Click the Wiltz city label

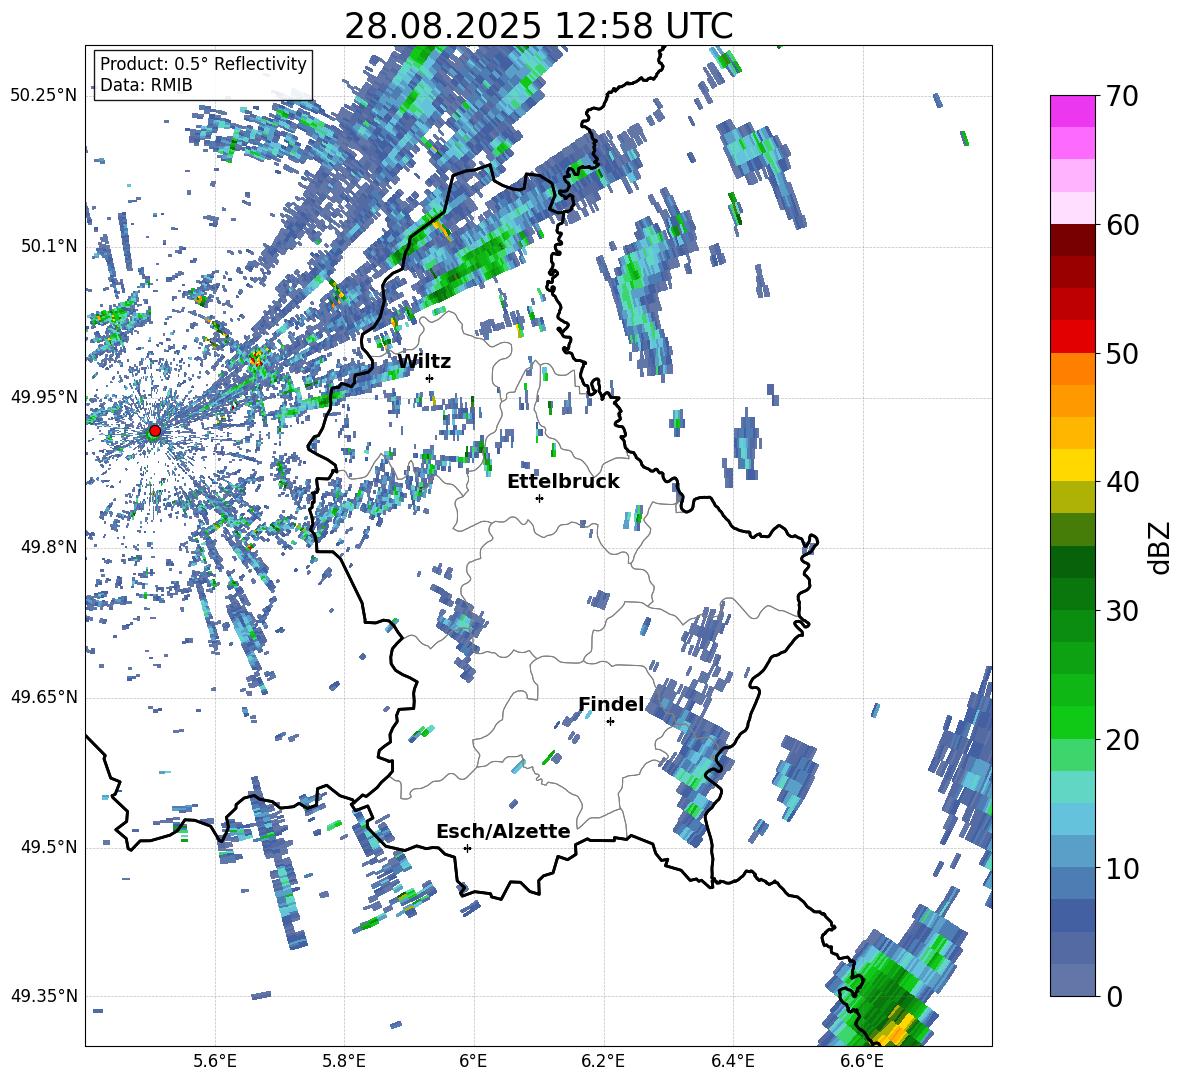click(x=424, y=362)
